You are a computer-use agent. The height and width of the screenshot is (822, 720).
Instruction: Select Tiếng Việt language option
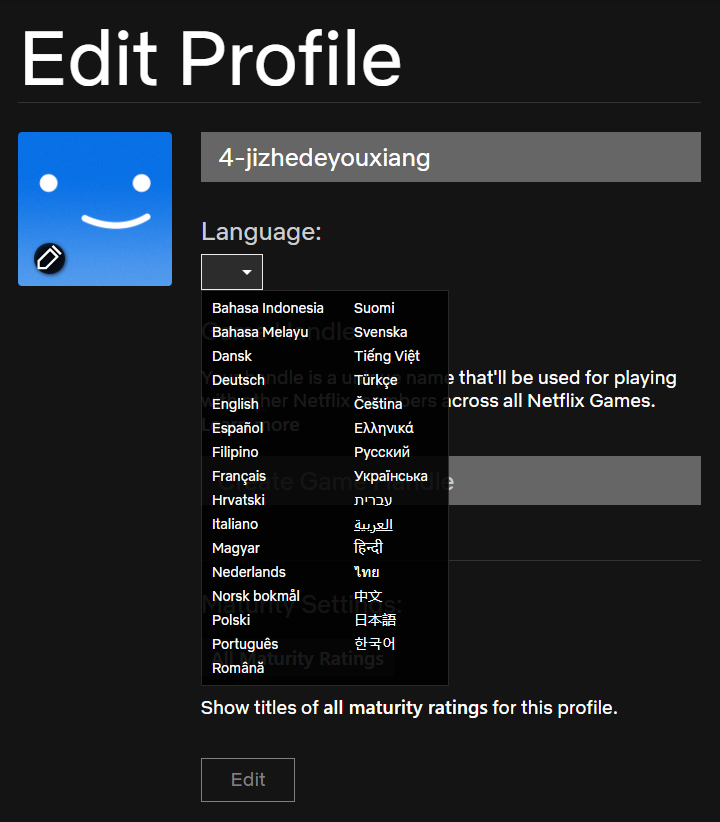coord(387,356)
